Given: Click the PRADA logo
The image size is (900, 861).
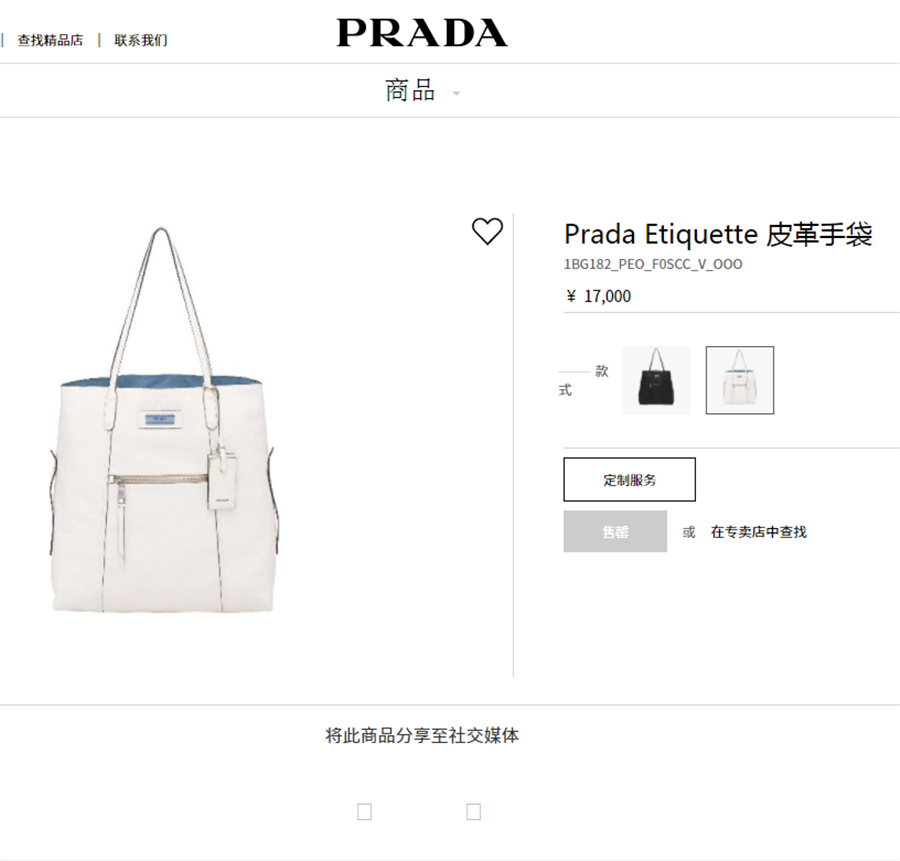Looking at the screenshot, I should click(x=422, y=33).
